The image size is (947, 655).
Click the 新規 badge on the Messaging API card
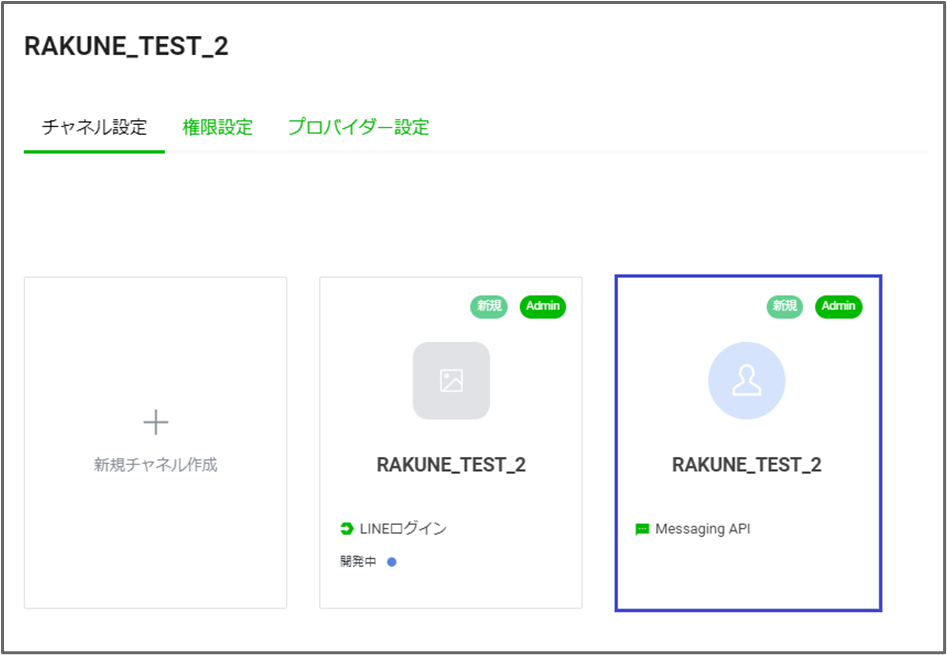pos(785,307)
